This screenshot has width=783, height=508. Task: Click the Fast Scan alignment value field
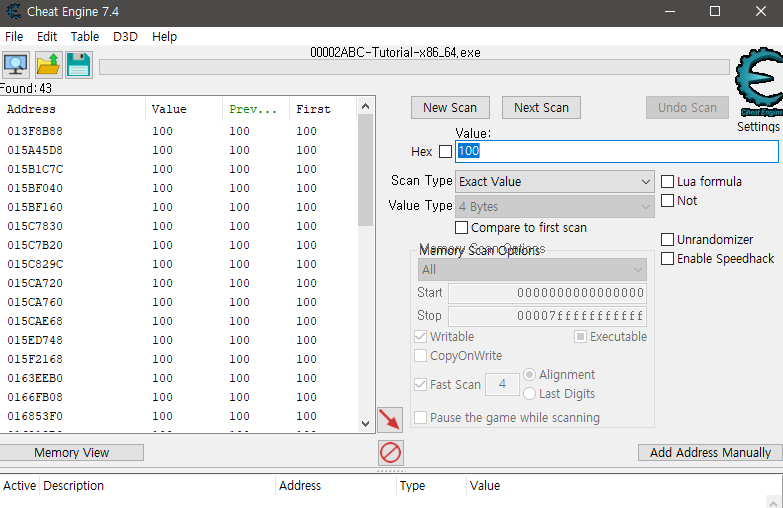point(502,384)
